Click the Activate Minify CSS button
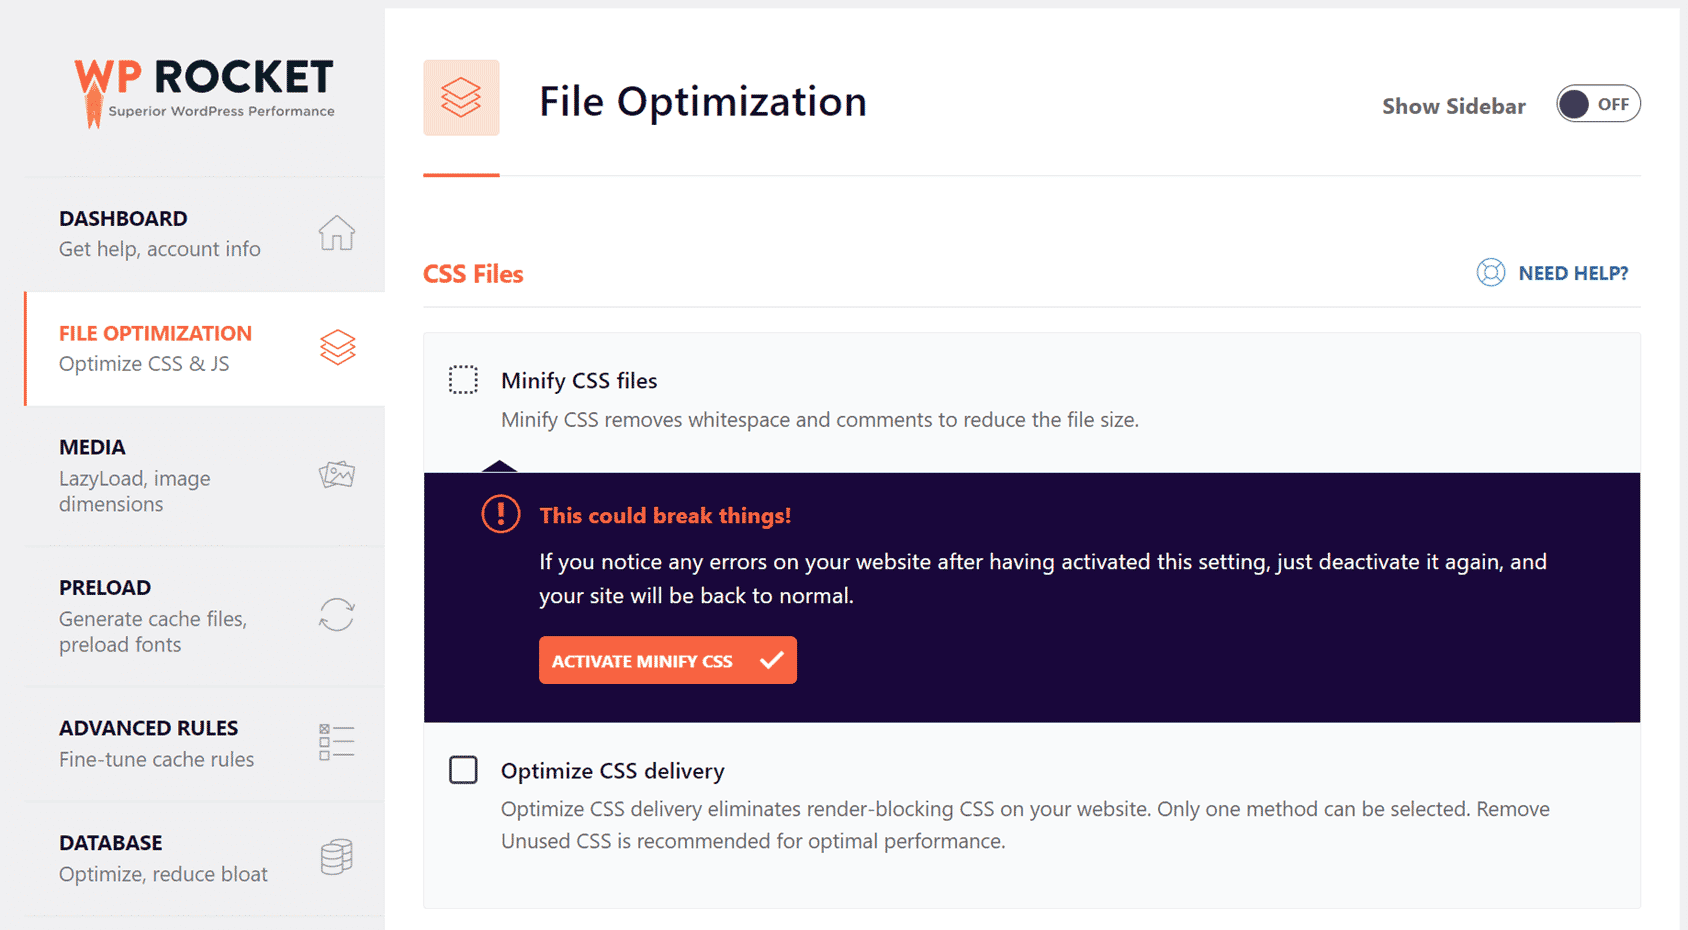Screen dimensions: 1688x930 pyautogui.click(x=668, y=660)
